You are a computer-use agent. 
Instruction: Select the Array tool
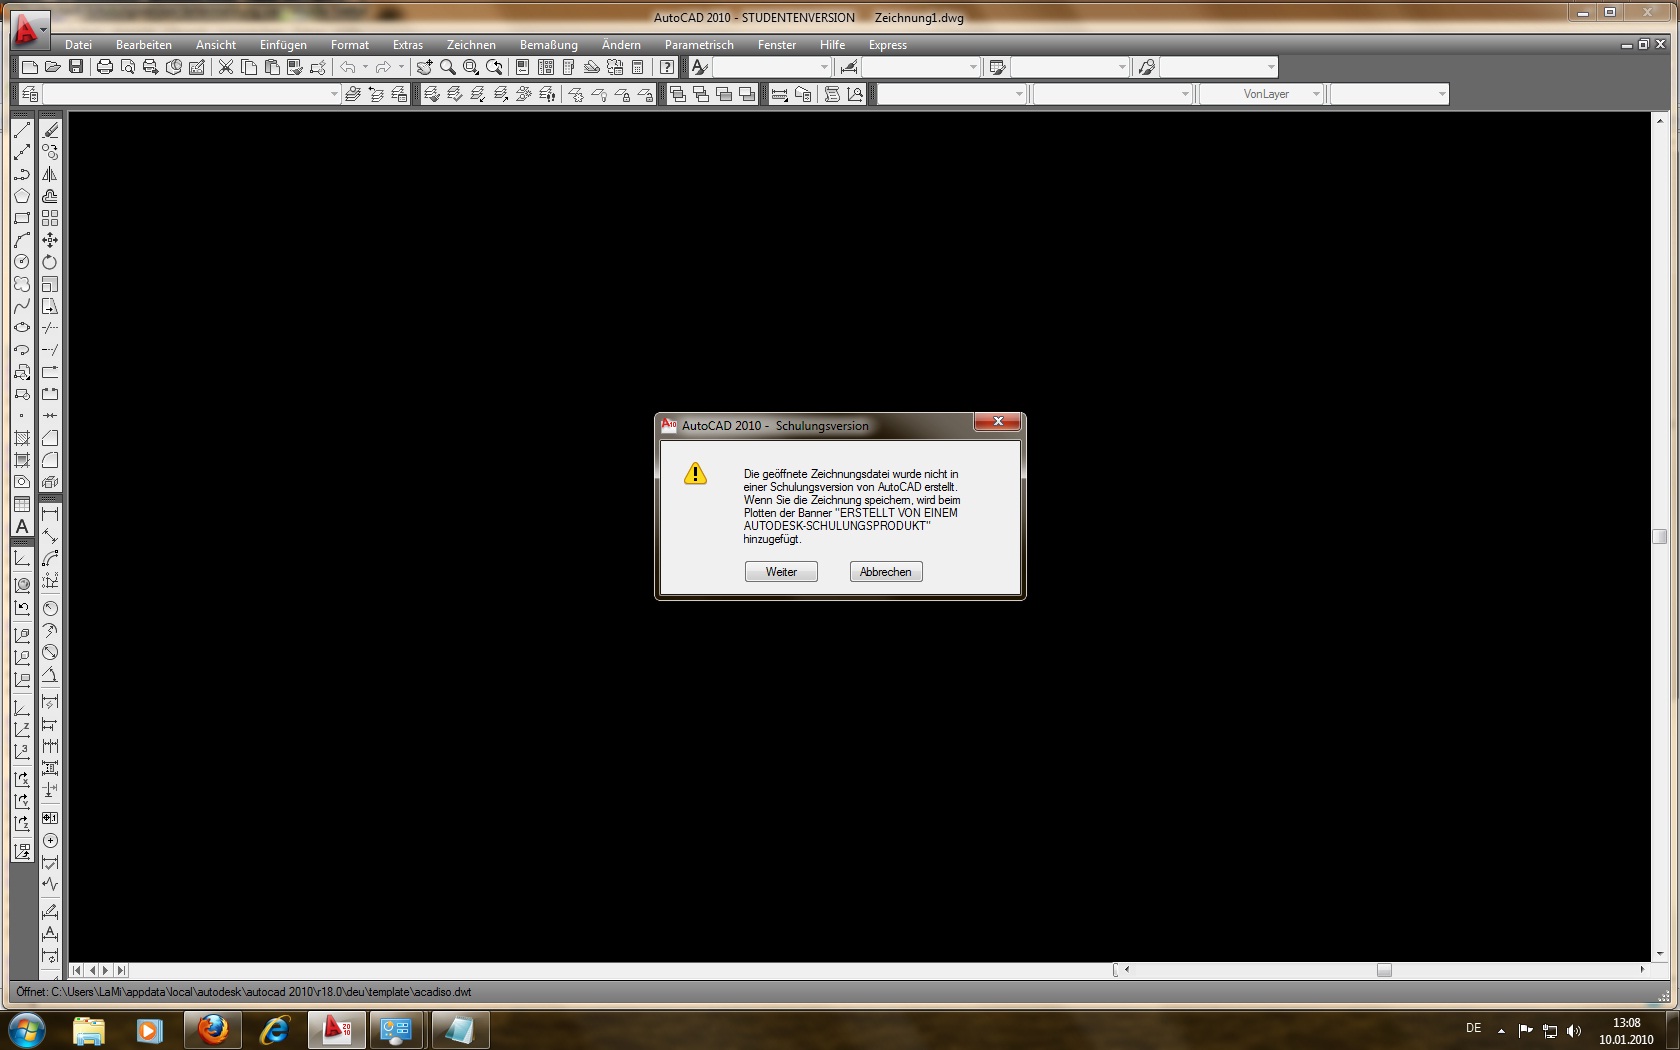[x=50, y=218]
